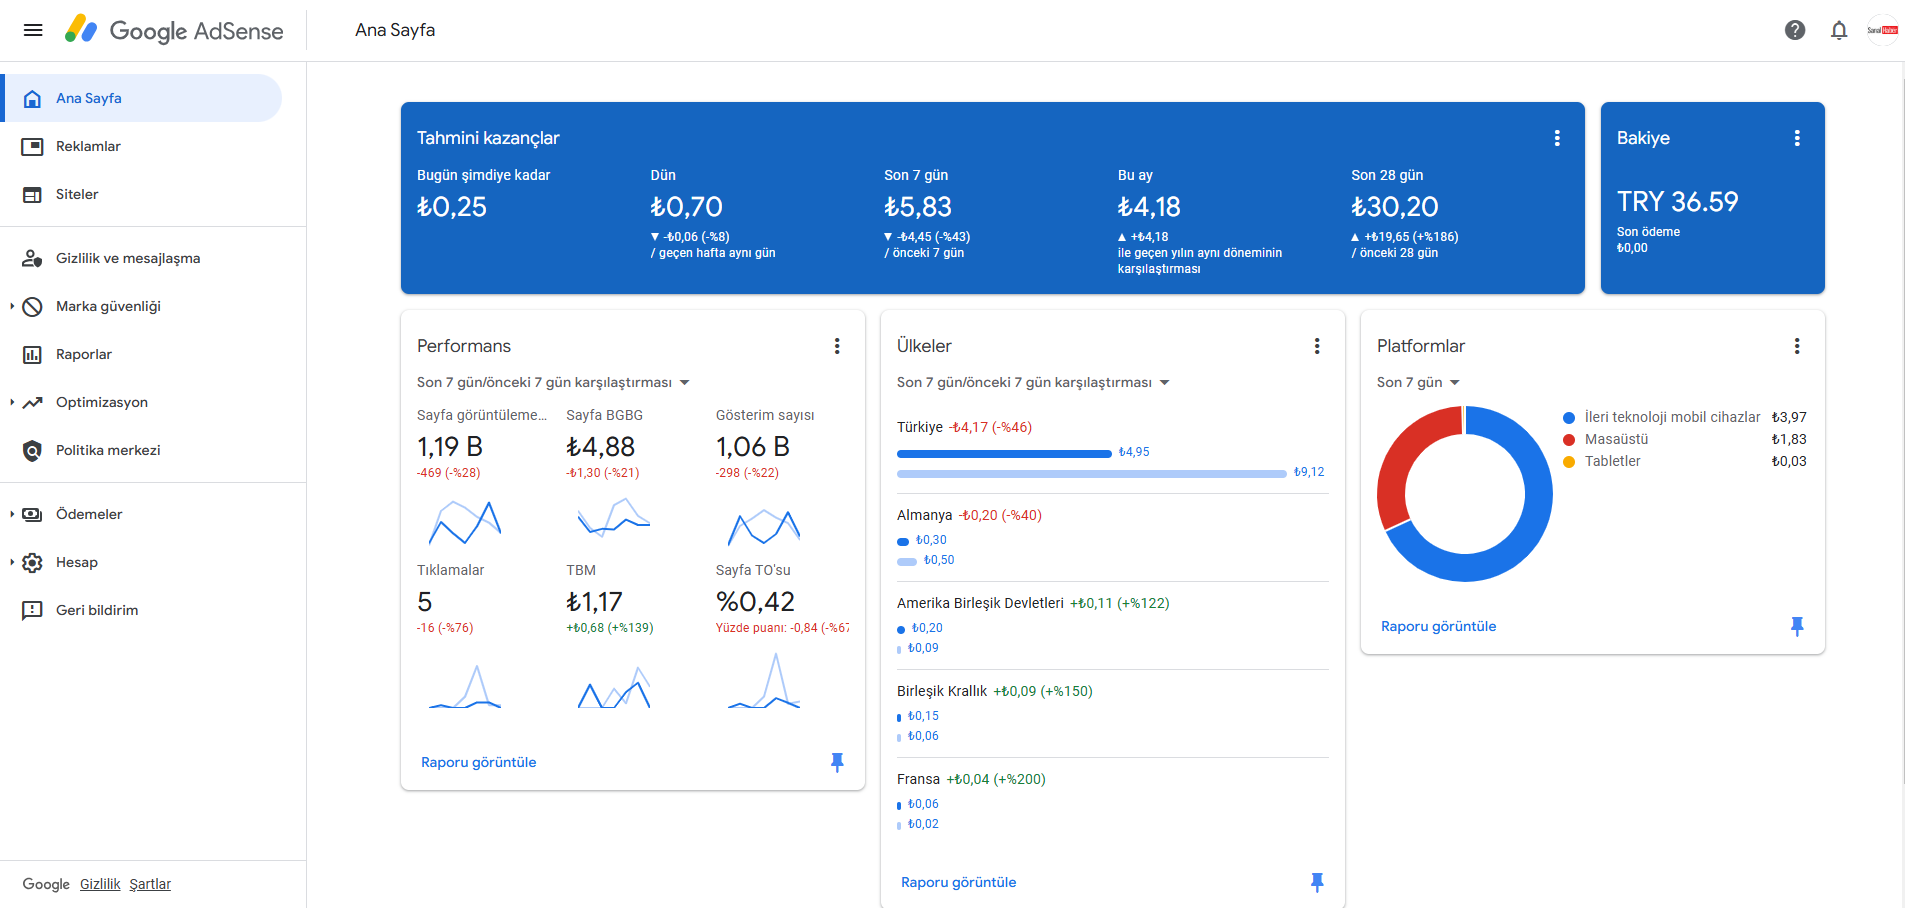The width and height of the screenshot is (1905, 908).
Task: Open Bakiye card three-dot menu
Action: tap(1797, 138)
